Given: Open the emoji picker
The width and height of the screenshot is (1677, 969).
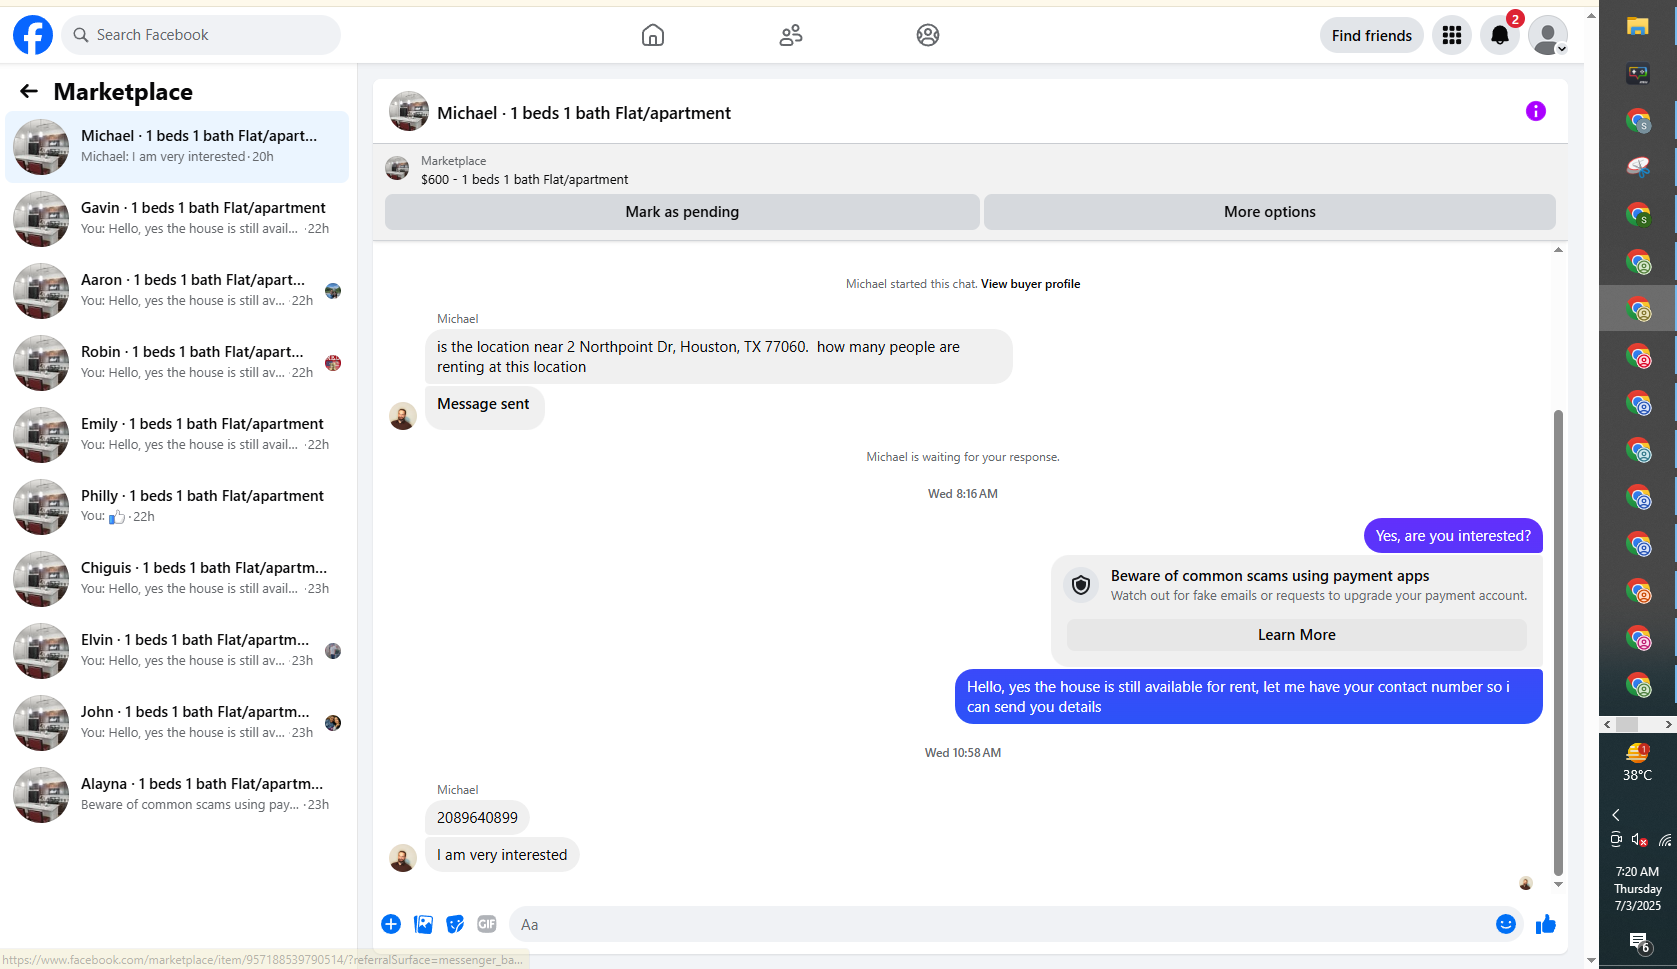Looking at the screenshot, I should tap(1506, 924).
